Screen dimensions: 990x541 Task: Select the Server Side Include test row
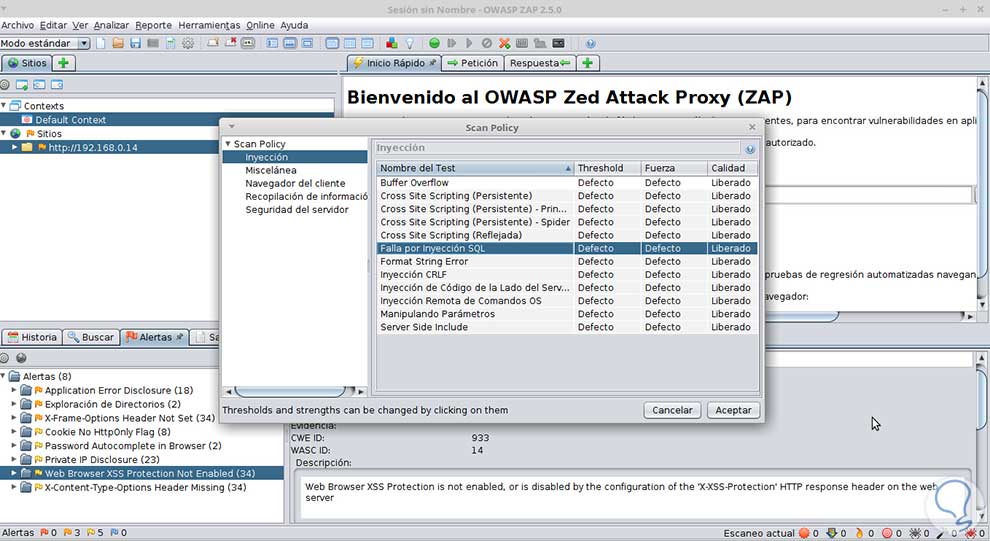[x=567, y=327]
